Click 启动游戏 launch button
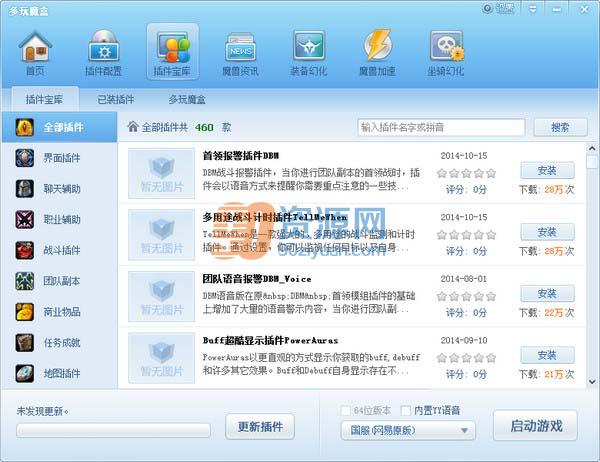 tap(536, 426)
